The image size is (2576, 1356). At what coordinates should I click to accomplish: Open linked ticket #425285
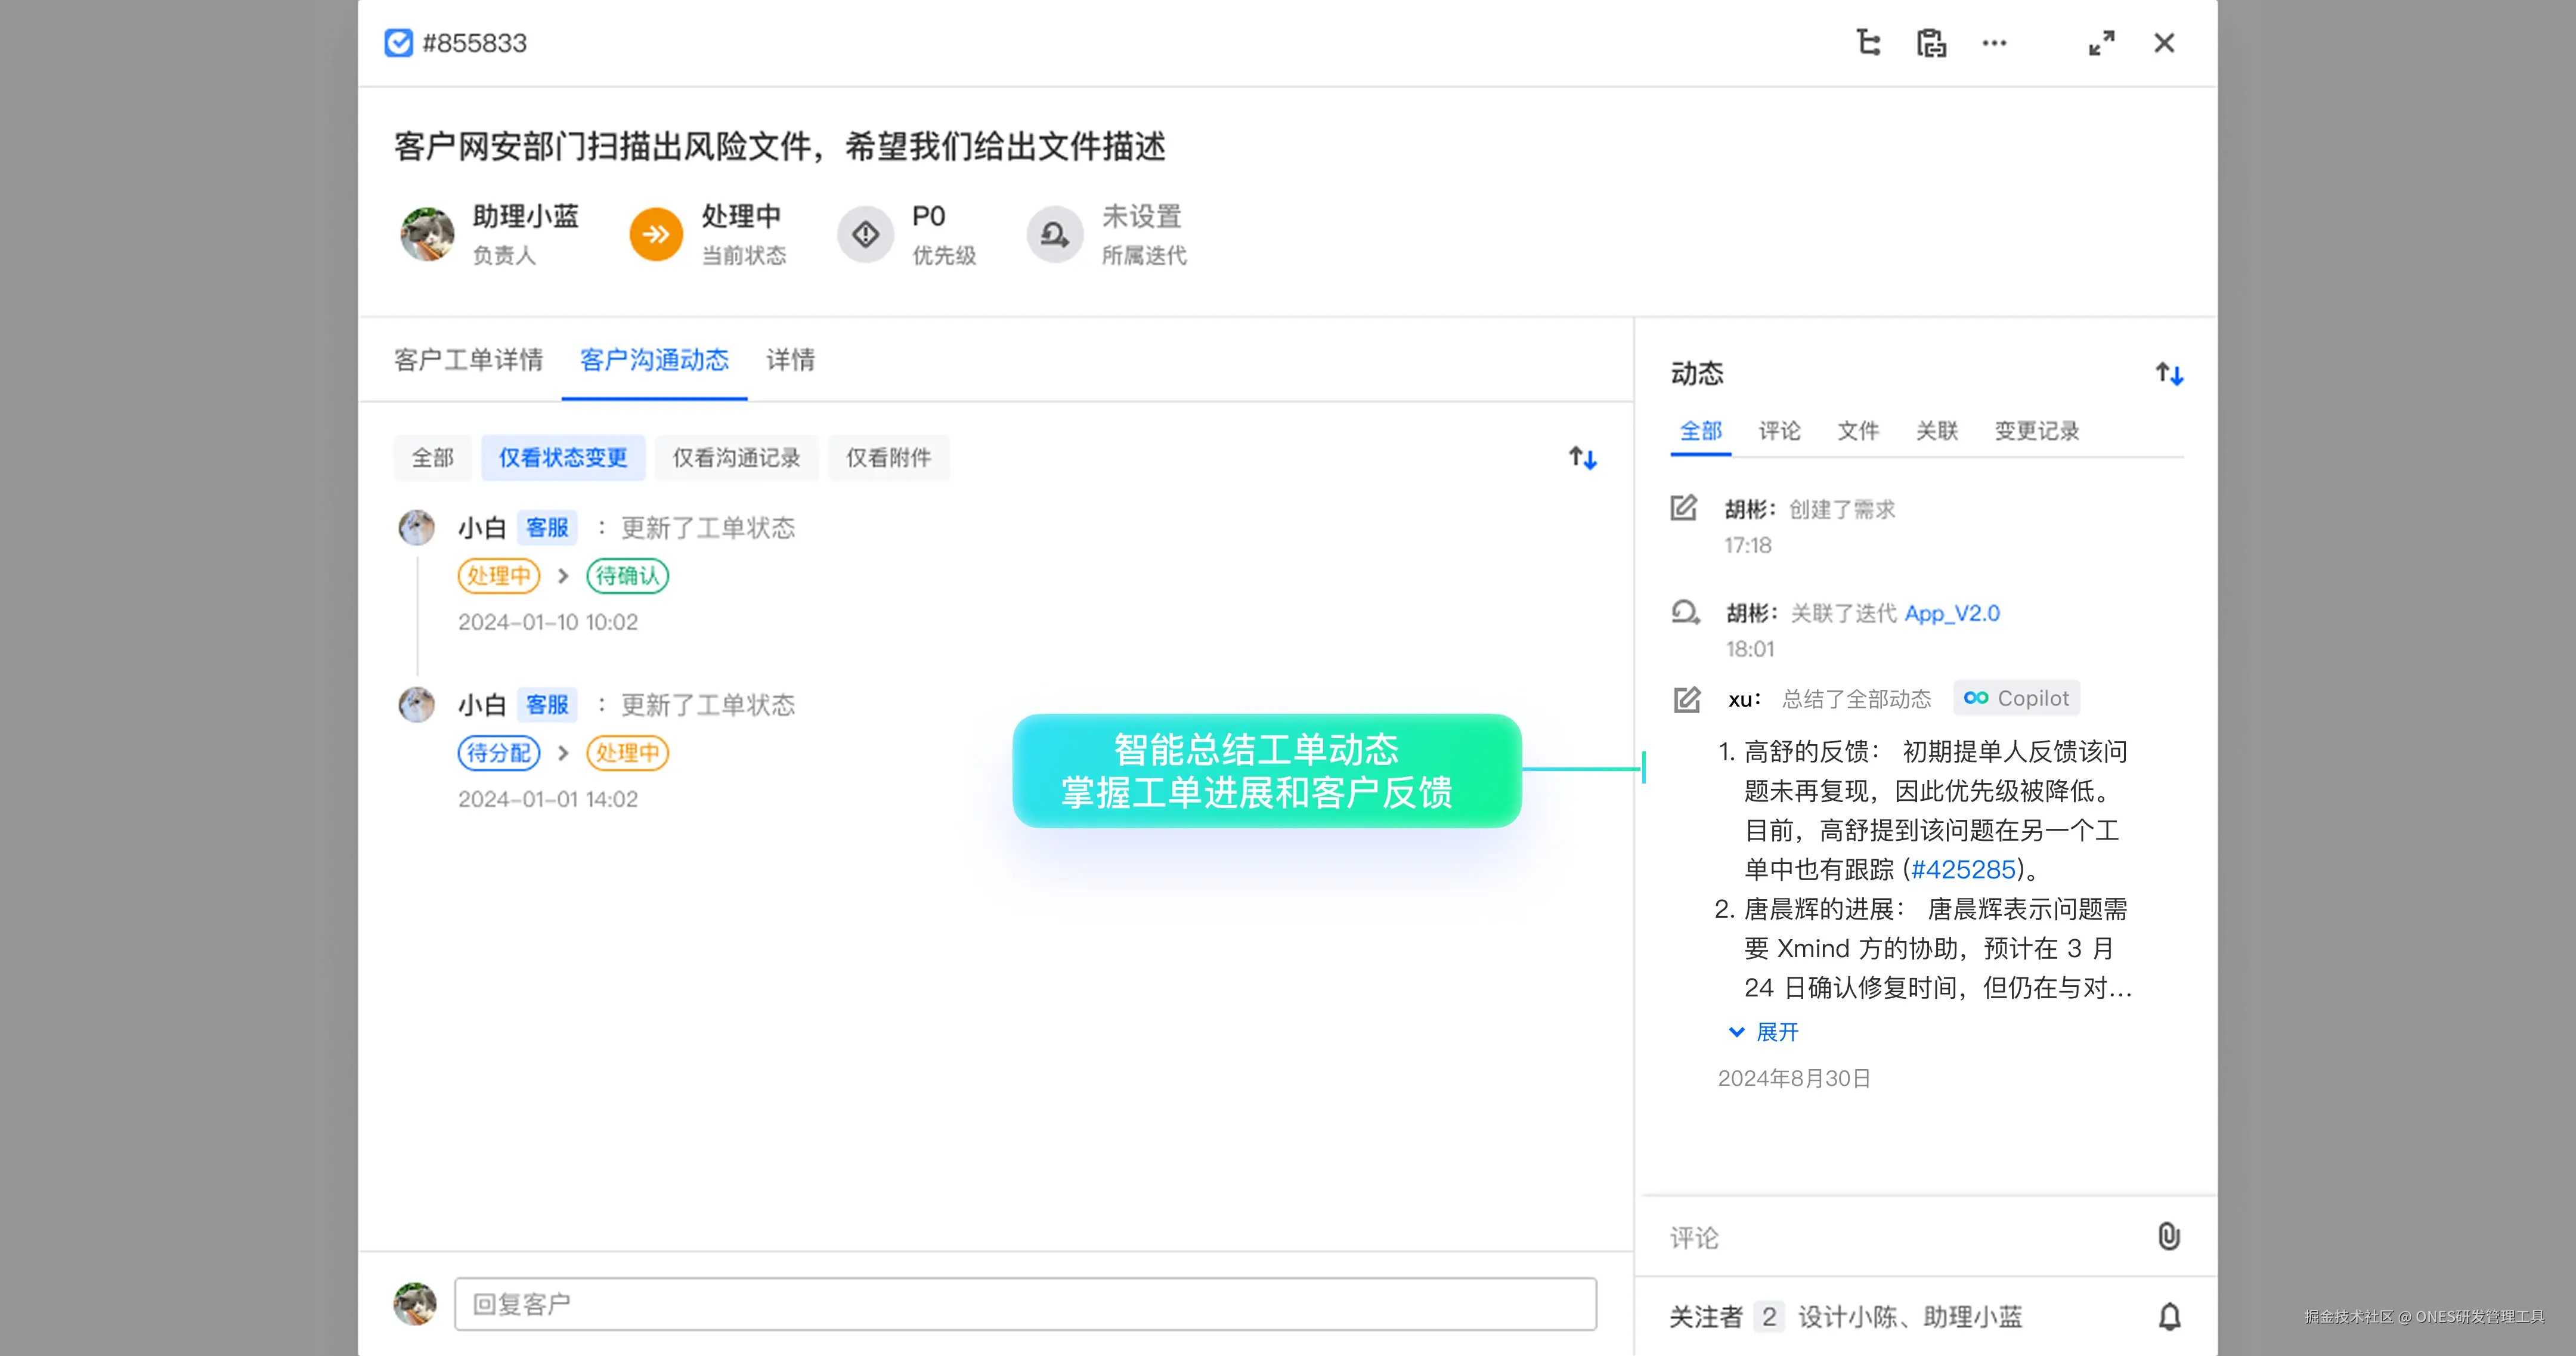(1962, 869)
